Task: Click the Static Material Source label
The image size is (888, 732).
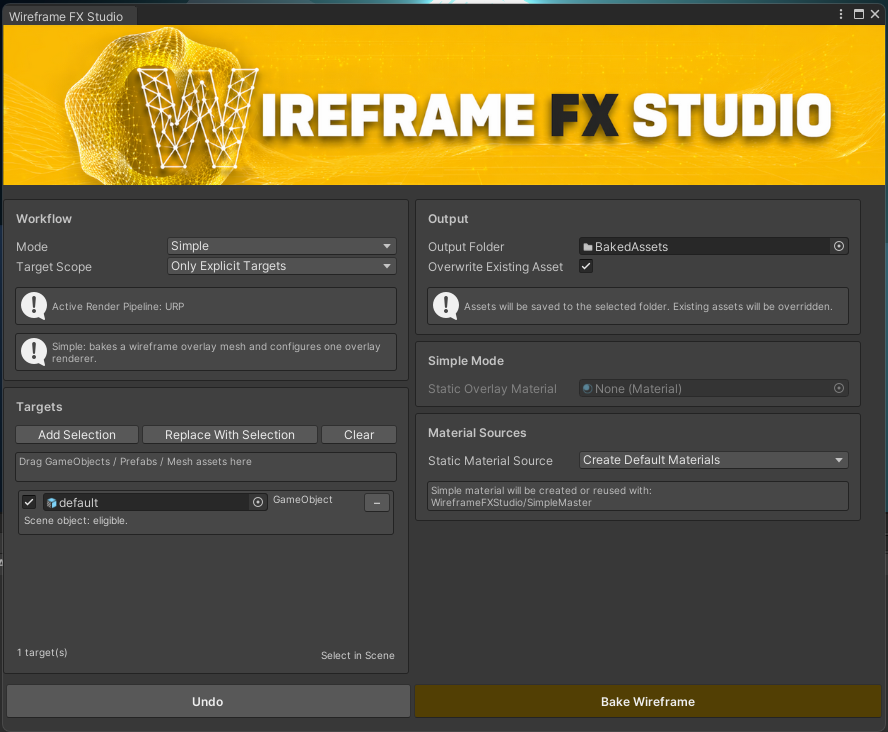Action: [490, 461]
